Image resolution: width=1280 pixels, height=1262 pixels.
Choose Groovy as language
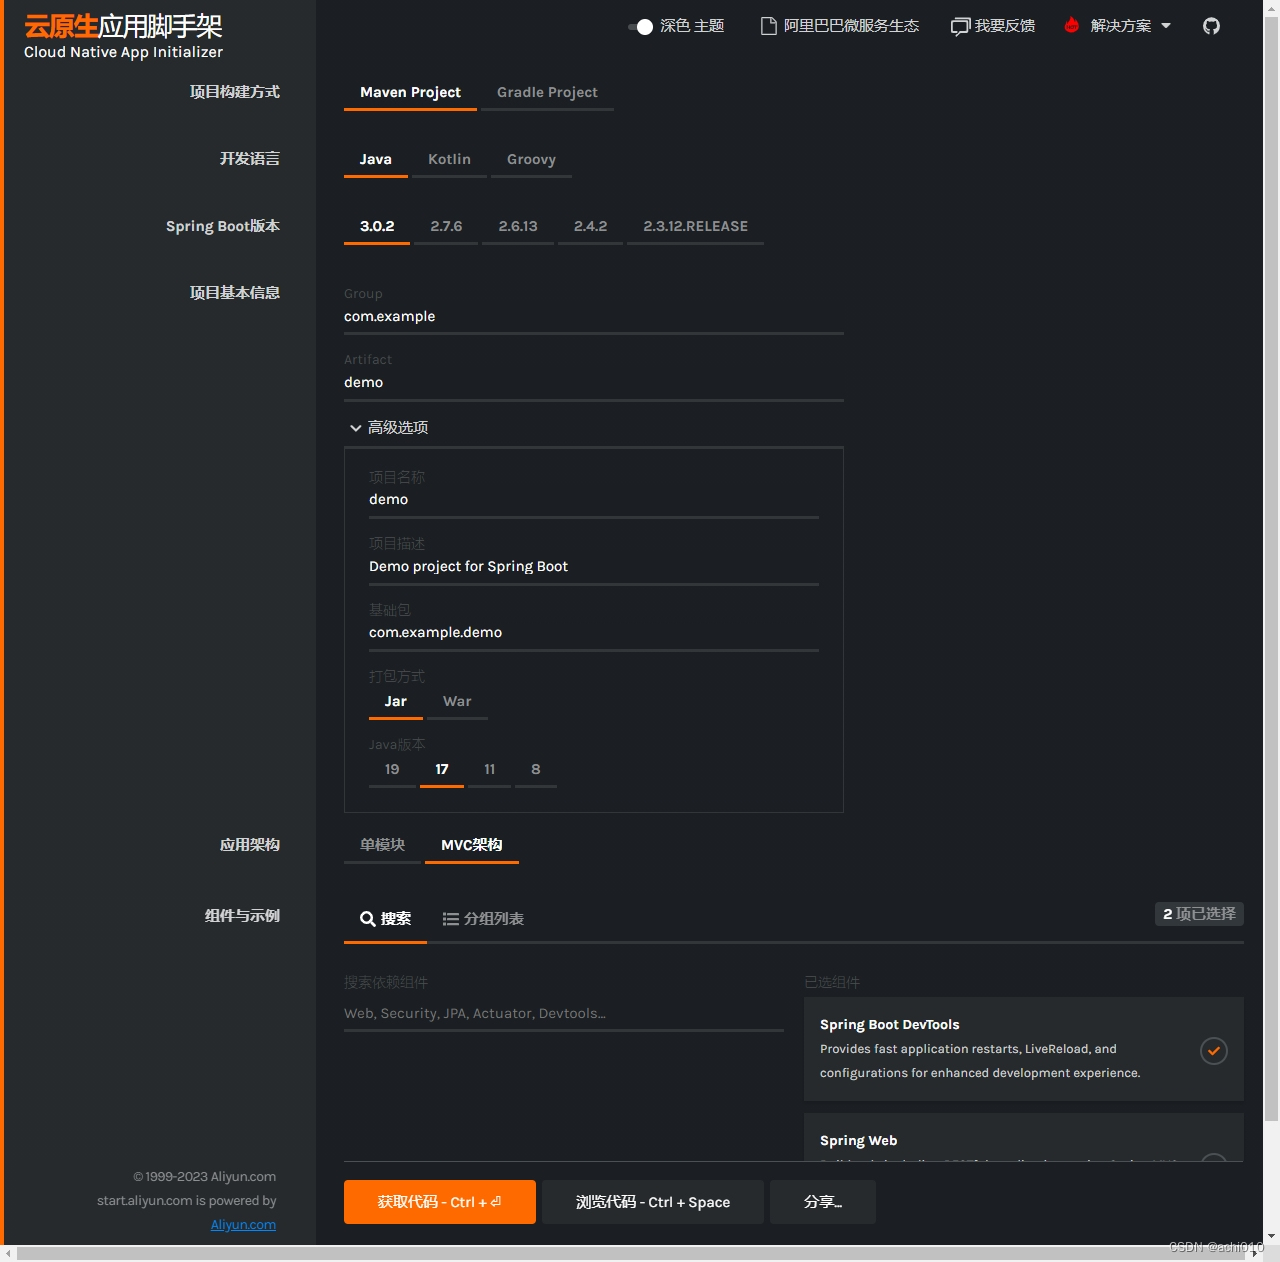pos(531,159)
